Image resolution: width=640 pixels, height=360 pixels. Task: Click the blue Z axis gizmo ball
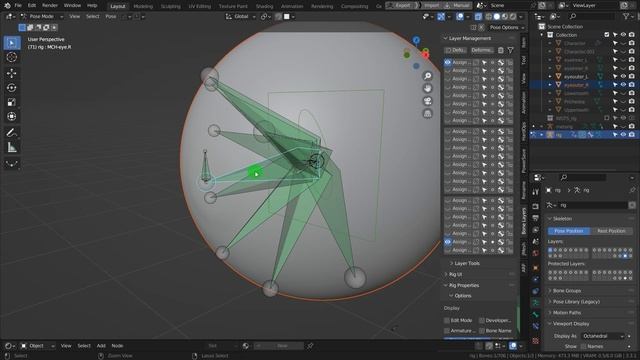pos(416,40)
